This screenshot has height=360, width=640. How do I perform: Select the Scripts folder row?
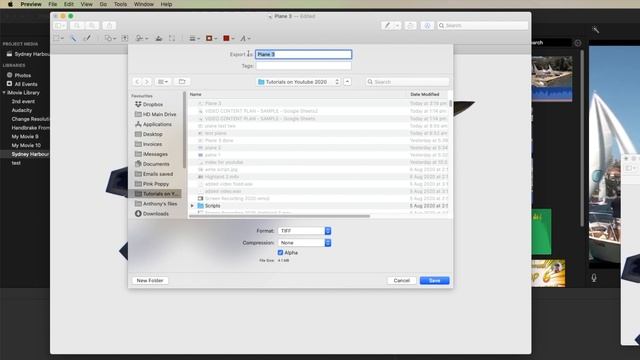point(319,206)
